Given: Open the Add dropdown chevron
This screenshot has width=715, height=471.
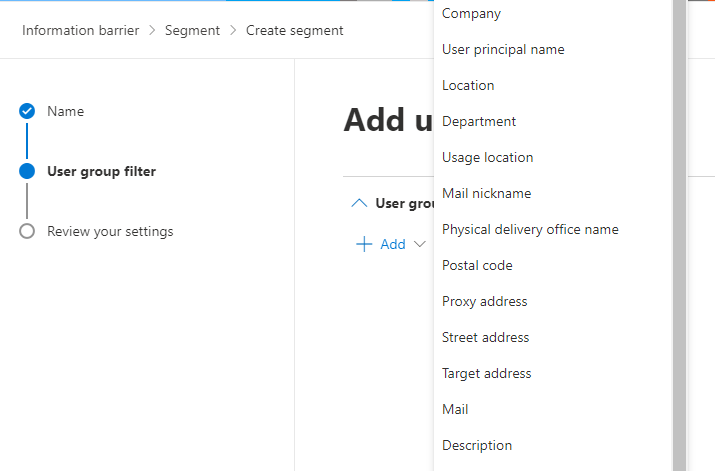Looking at the screenshot, I should 420,244.
